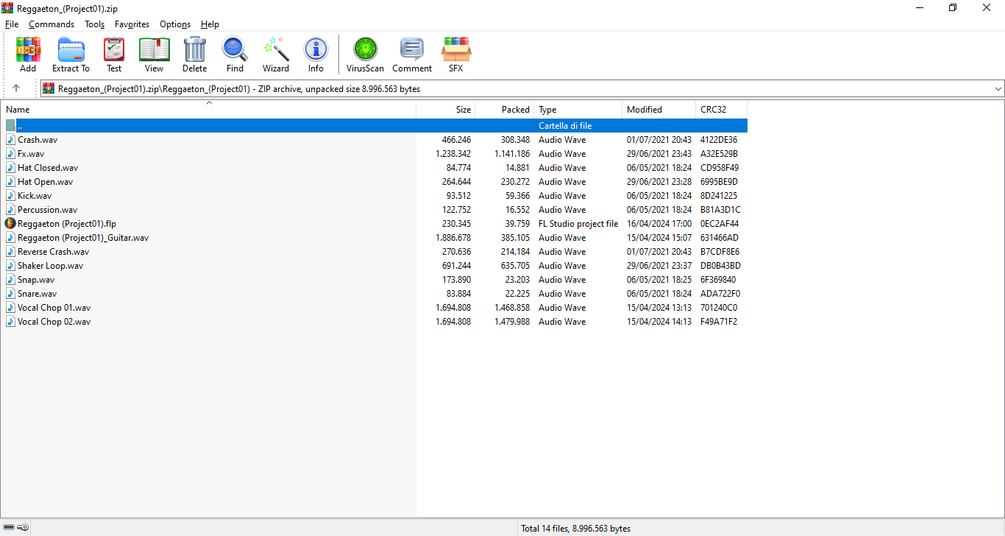Click the 'Cartella di file' type cell

[x=565, y=126]
